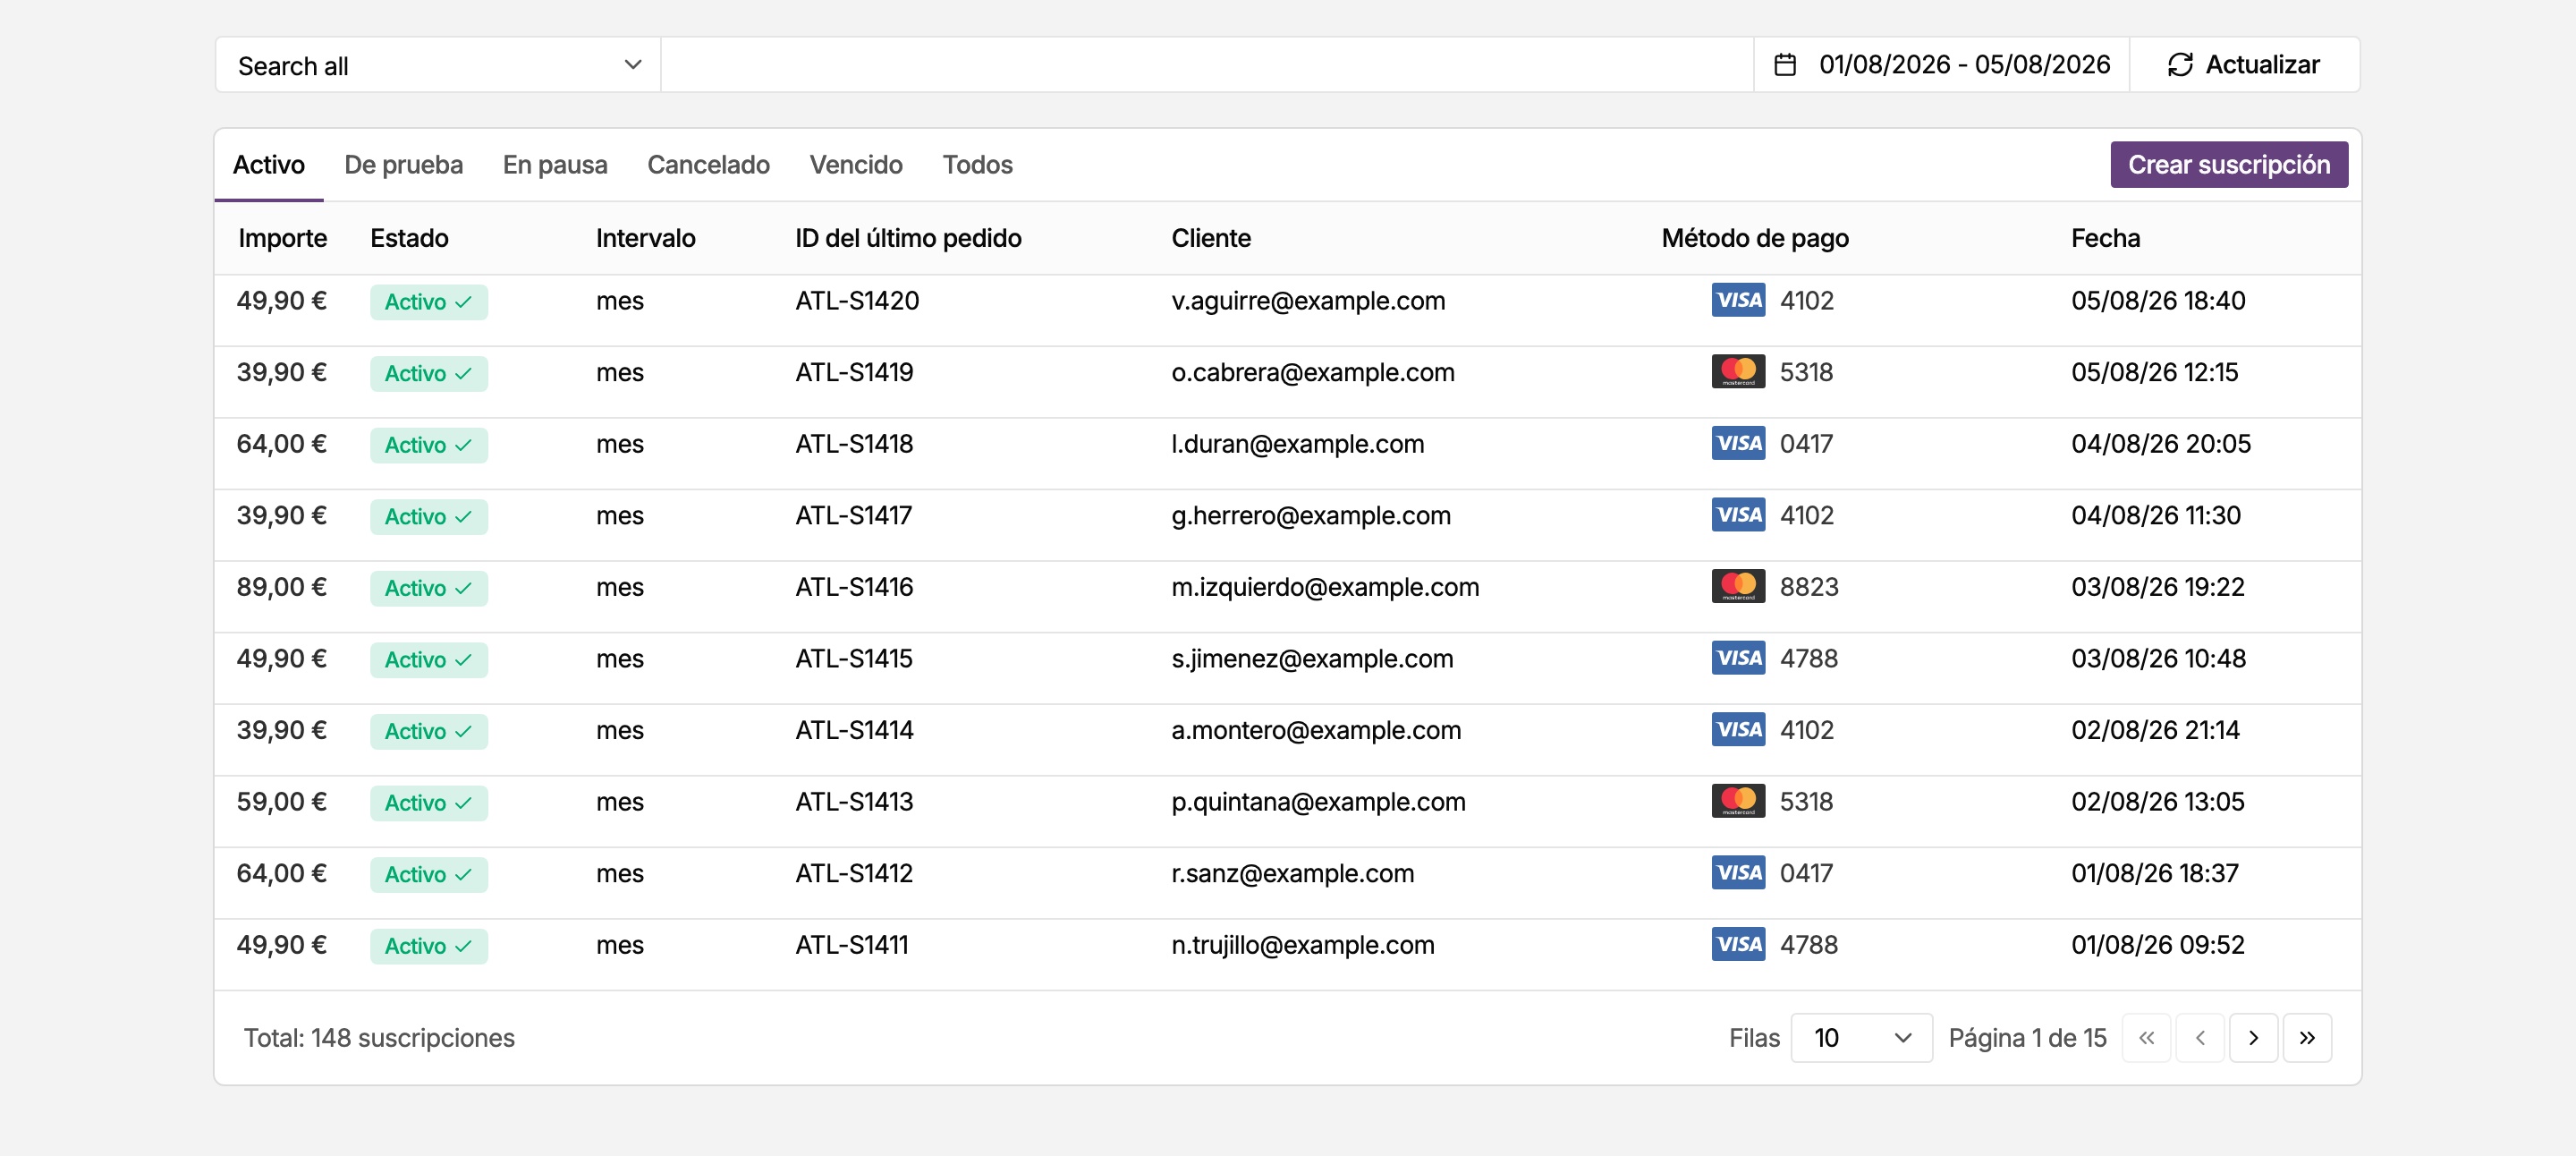Sort by the Intervalo column header
This screenshot has height=1156, width=2576.
645,238
